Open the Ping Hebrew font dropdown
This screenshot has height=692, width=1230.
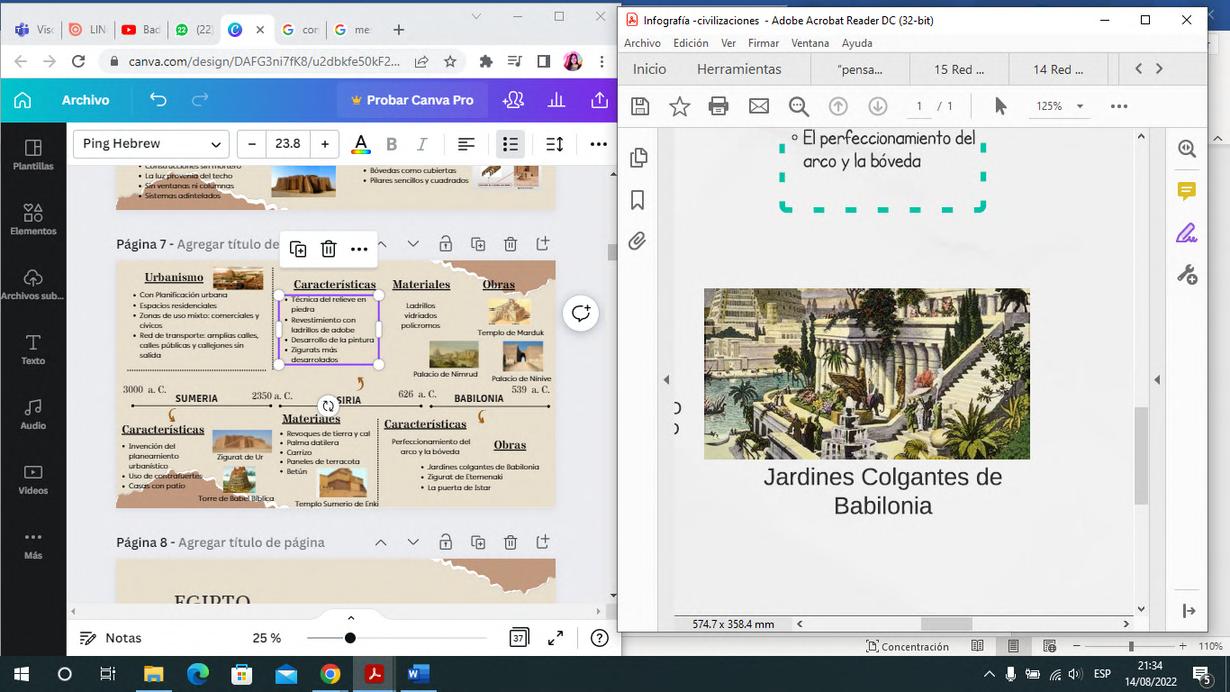point(151,144)
